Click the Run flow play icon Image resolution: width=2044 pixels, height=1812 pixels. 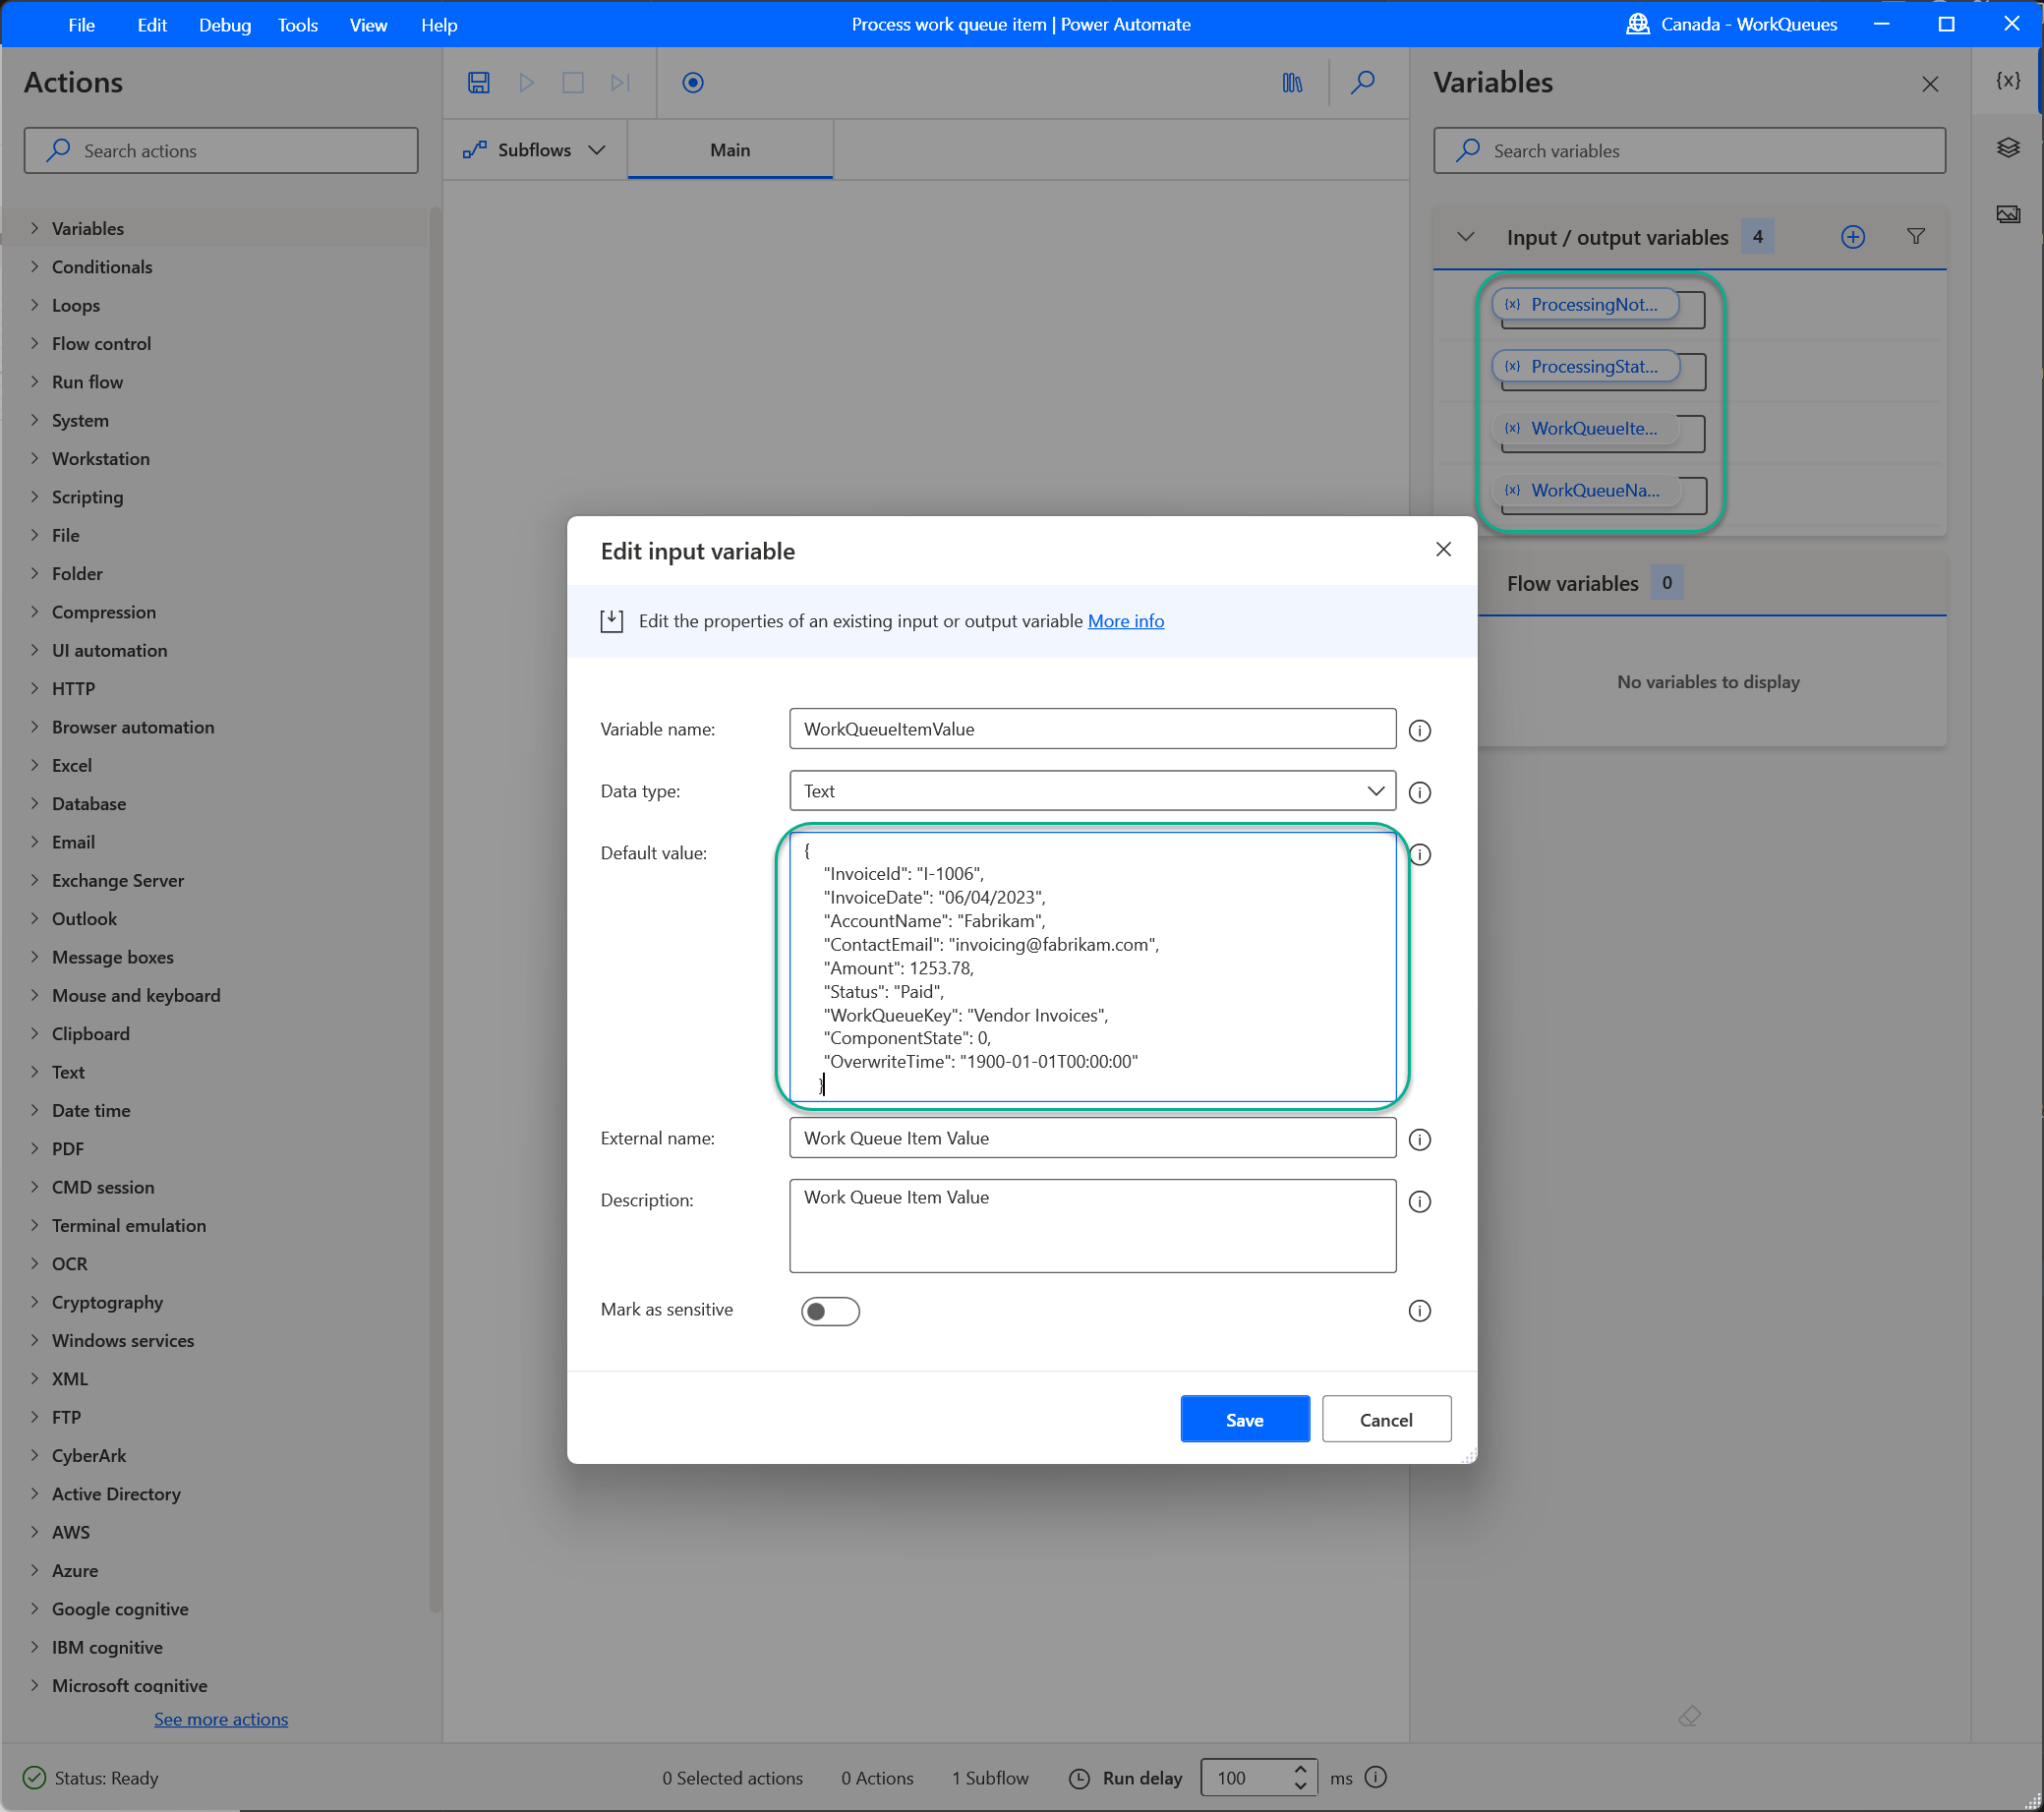point(526,82)
